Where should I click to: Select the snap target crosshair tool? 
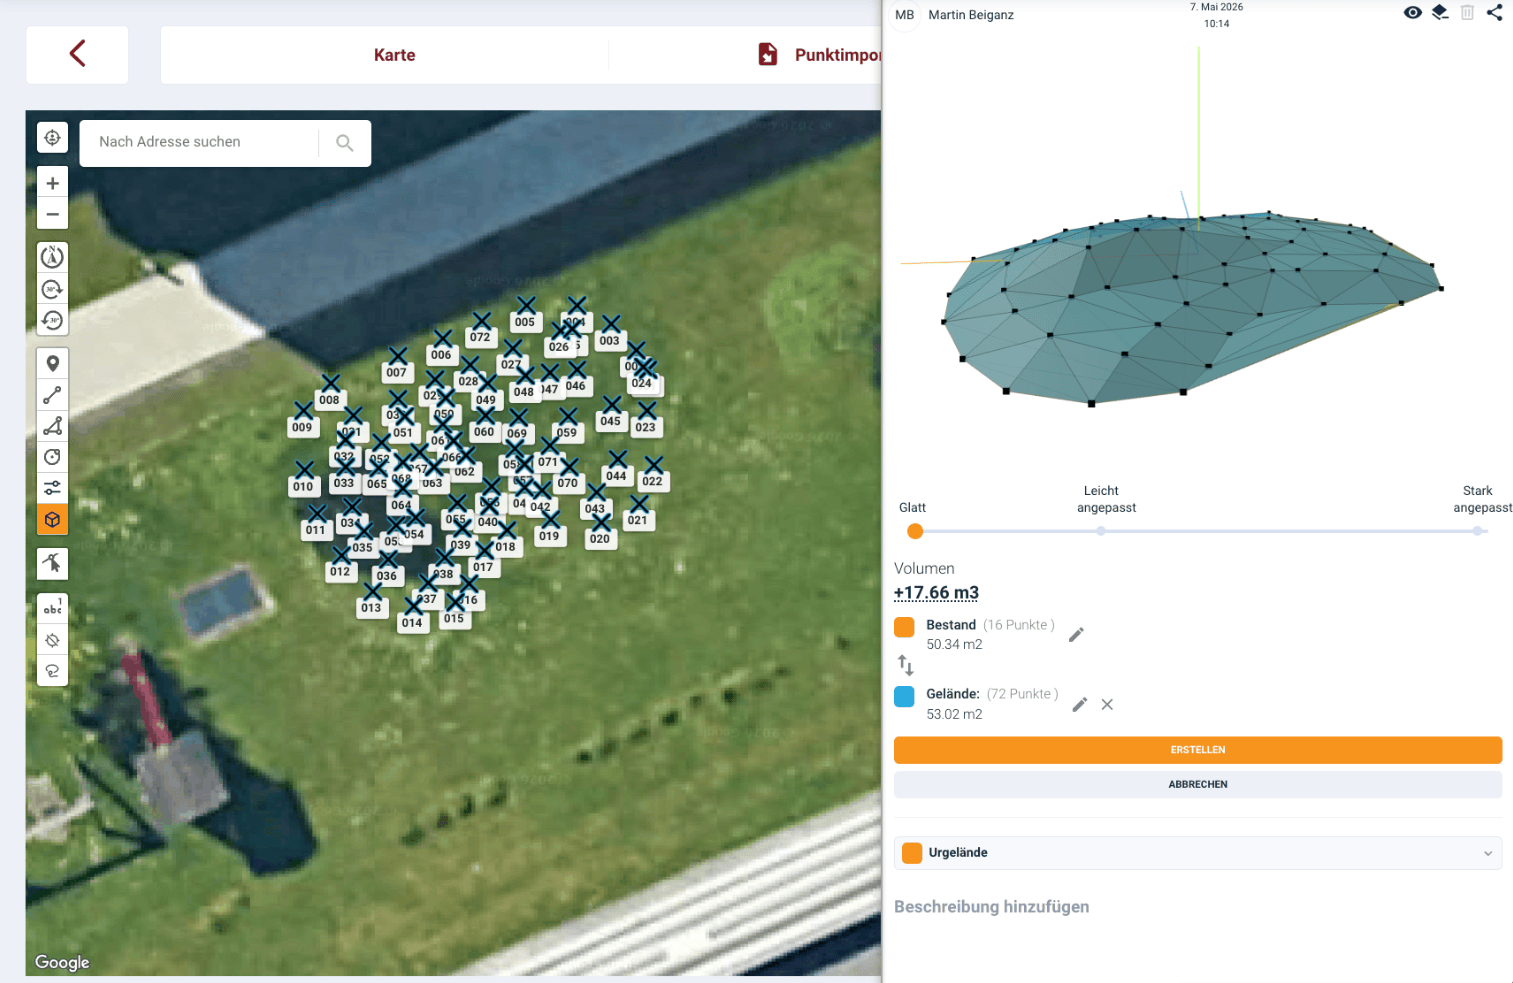52,640
